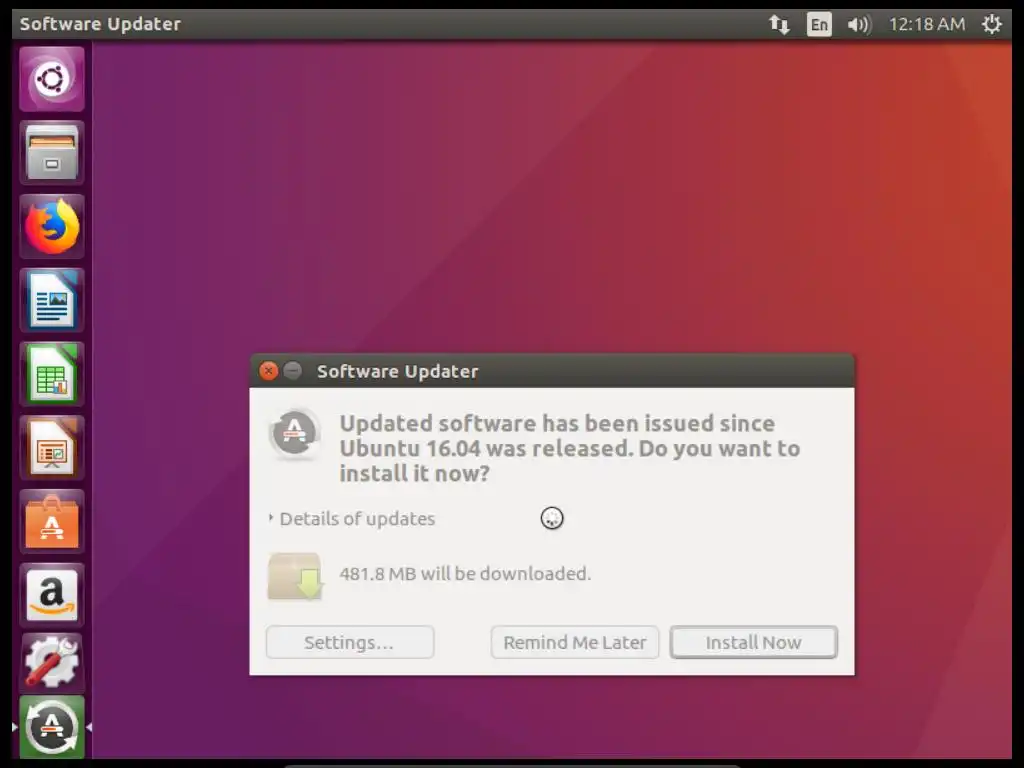The image size is (1024, 768).
Task: Open LibreOffice Impress presentation icon
Action: click(x=52, y=448)
